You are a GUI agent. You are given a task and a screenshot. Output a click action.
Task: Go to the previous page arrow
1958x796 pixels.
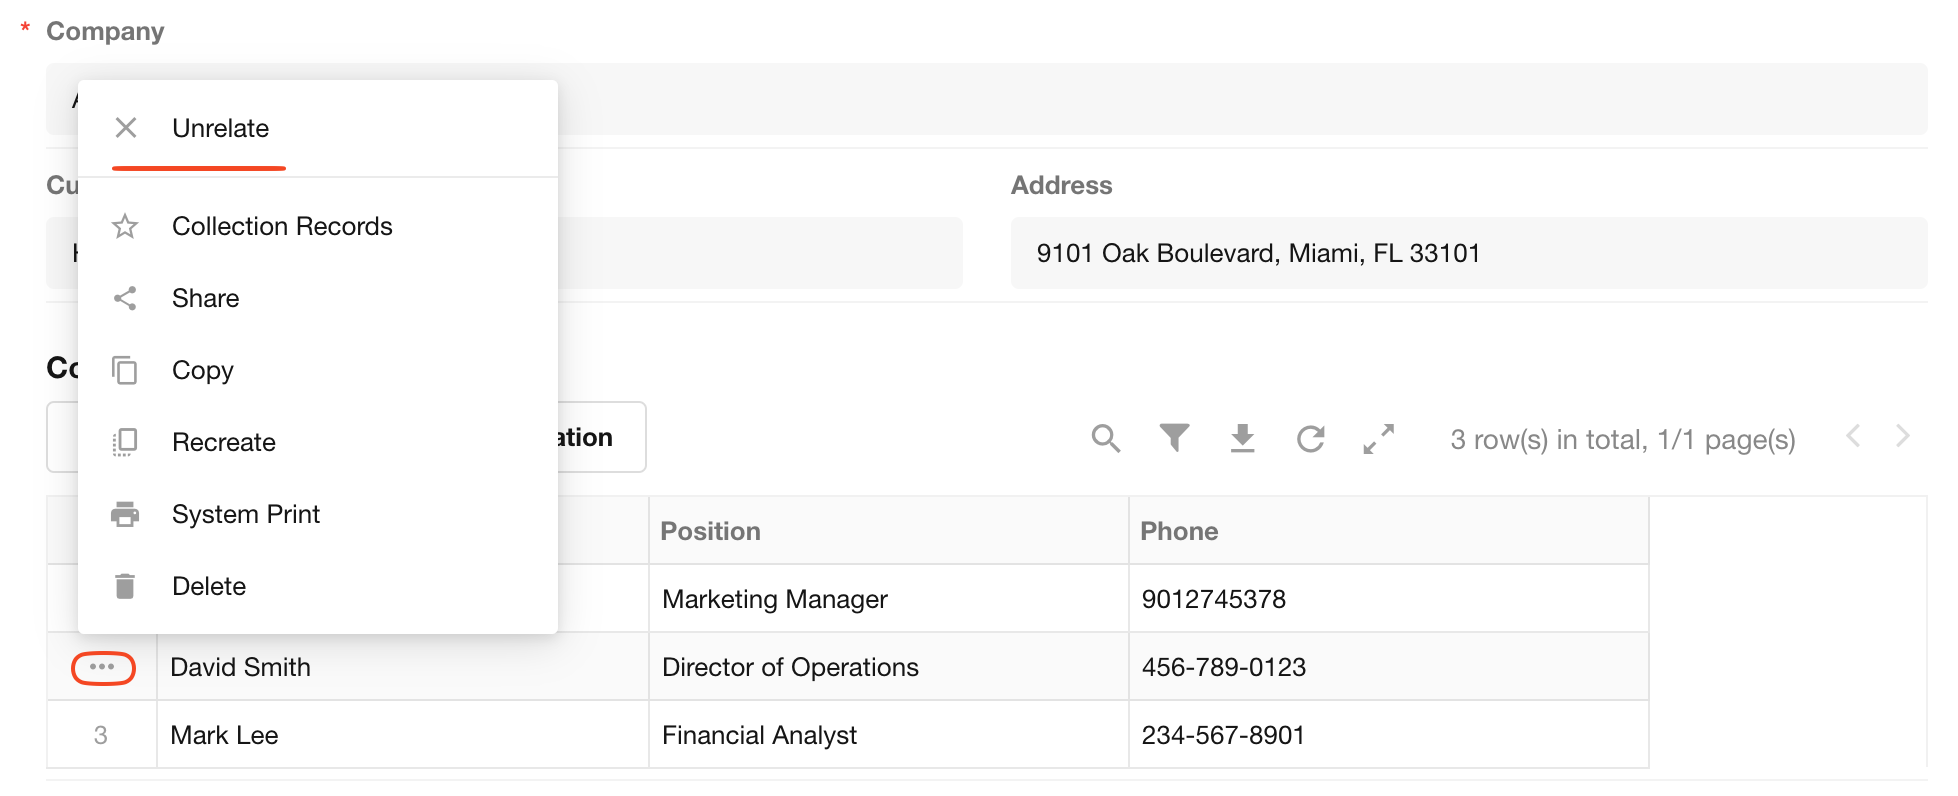[1853, 436]
